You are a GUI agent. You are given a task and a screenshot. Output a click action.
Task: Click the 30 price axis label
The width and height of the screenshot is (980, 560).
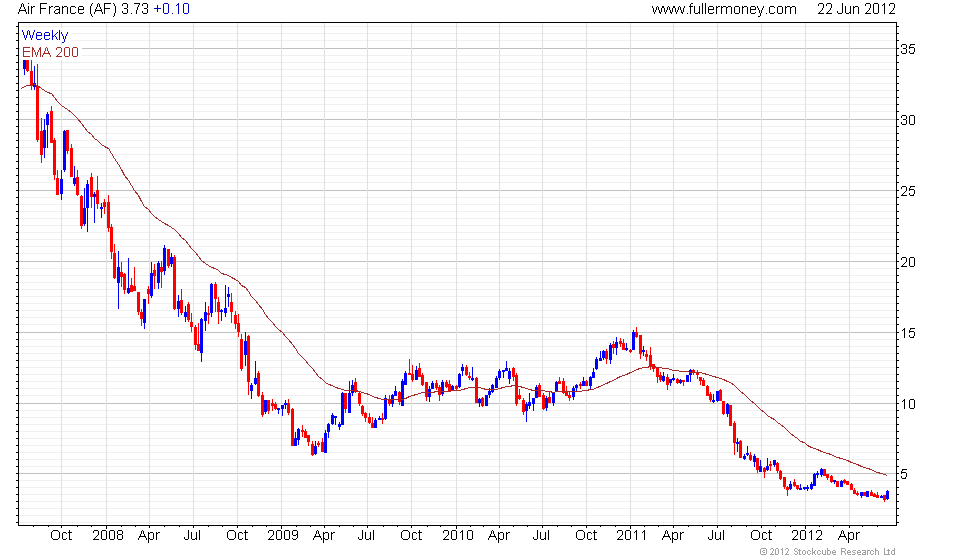tap(908, 120)
